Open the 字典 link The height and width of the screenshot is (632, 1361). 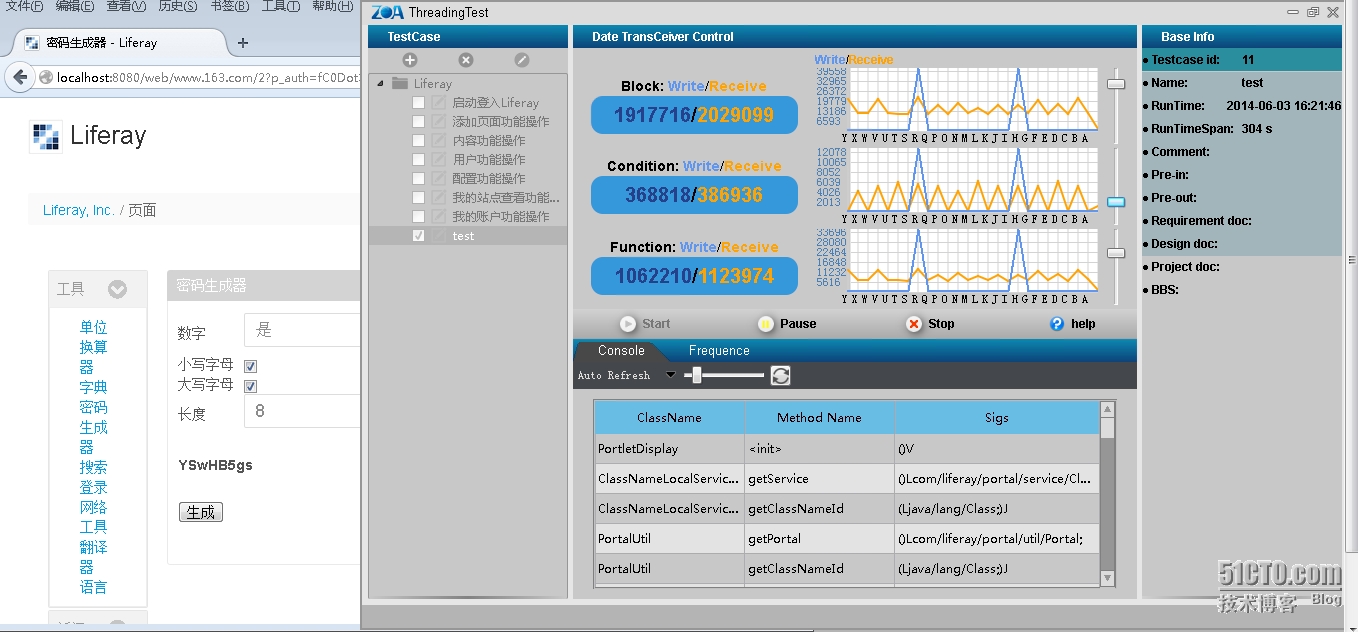pos(93,387)
